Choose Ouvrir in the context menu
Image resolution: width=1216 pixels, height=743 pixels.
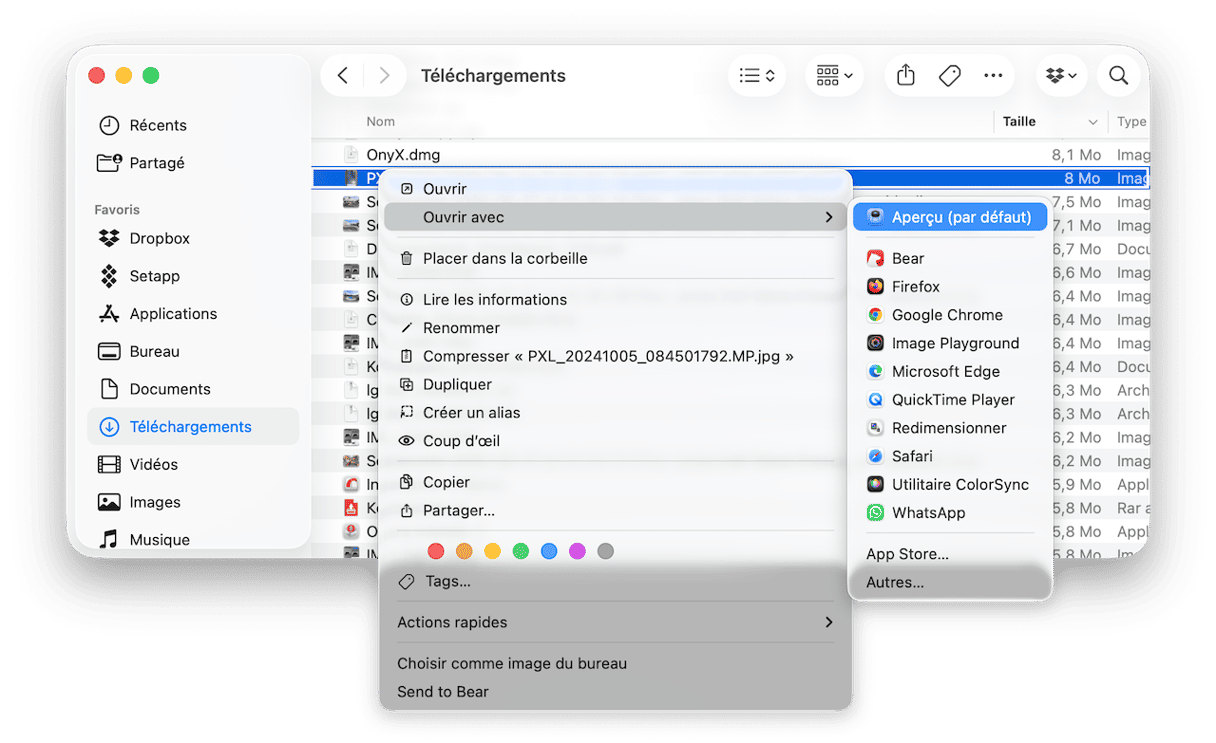click(x=615, y=189)
